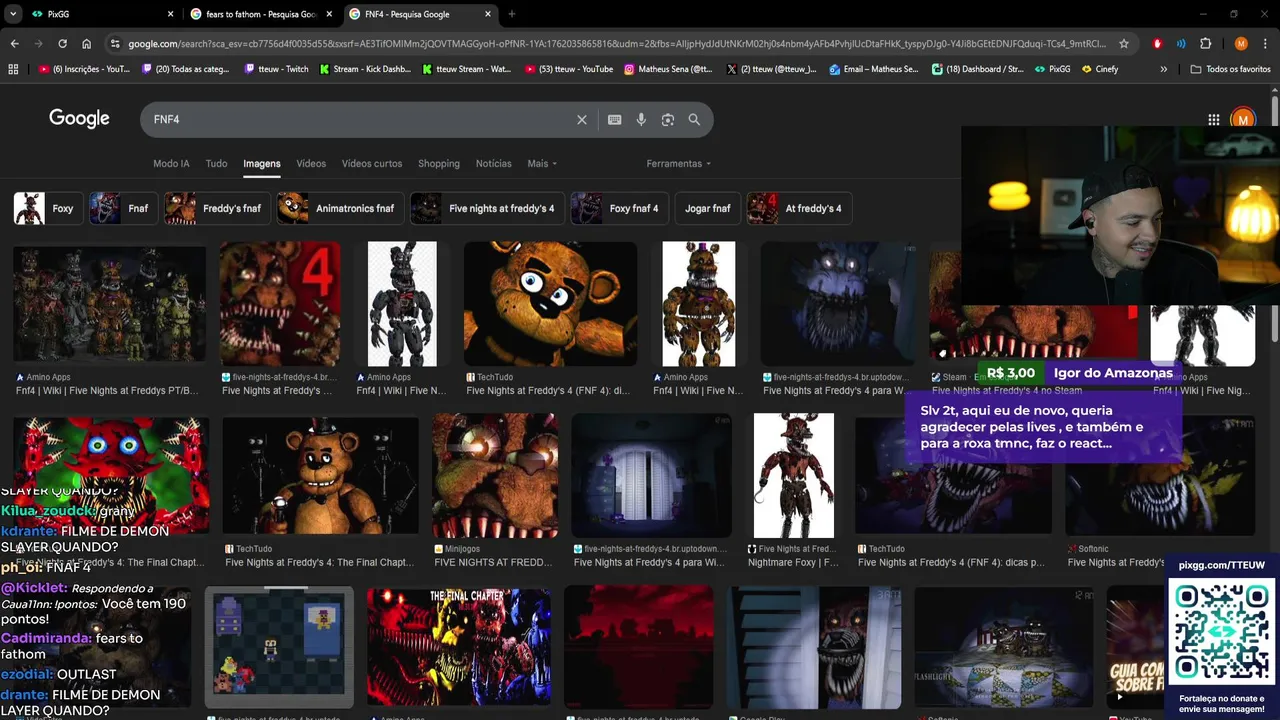Expand the Ferramentas dropdown

point(678,164)
